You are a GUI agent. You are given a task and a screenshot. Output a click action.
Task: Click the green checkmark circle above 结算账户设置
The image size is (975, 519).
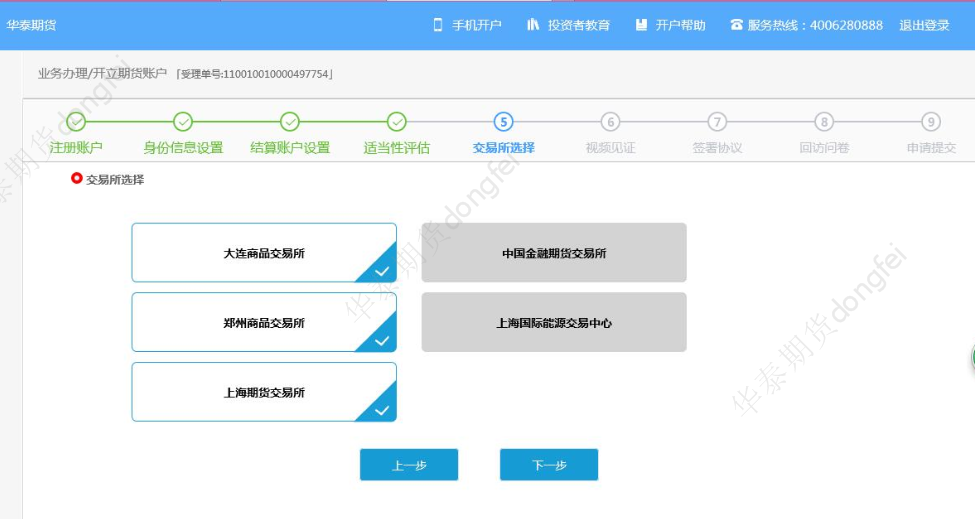pos(290,122)
